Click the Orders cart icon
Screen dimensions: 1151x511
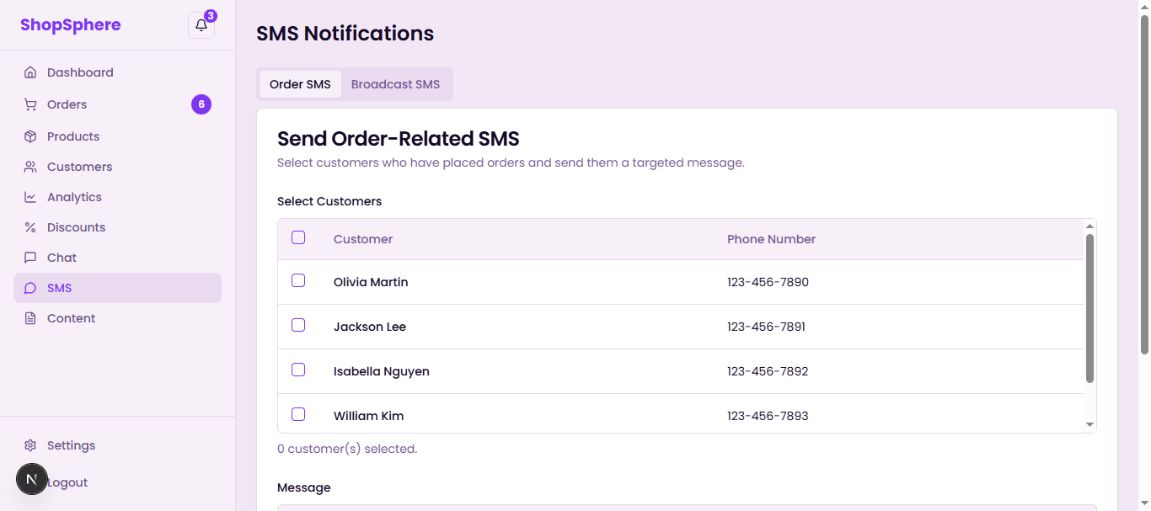(x=30, y=105)
